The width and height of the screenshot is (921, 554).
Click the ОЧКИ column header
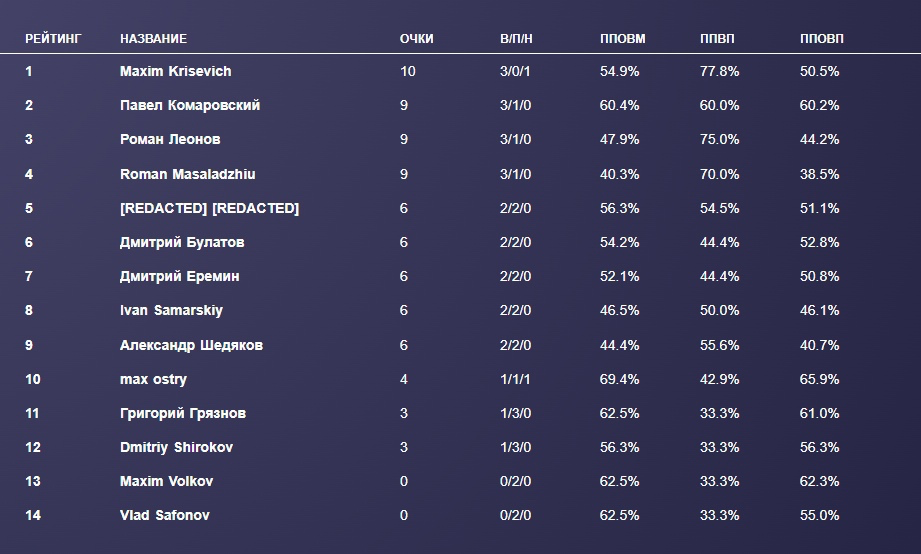point(416,39)
